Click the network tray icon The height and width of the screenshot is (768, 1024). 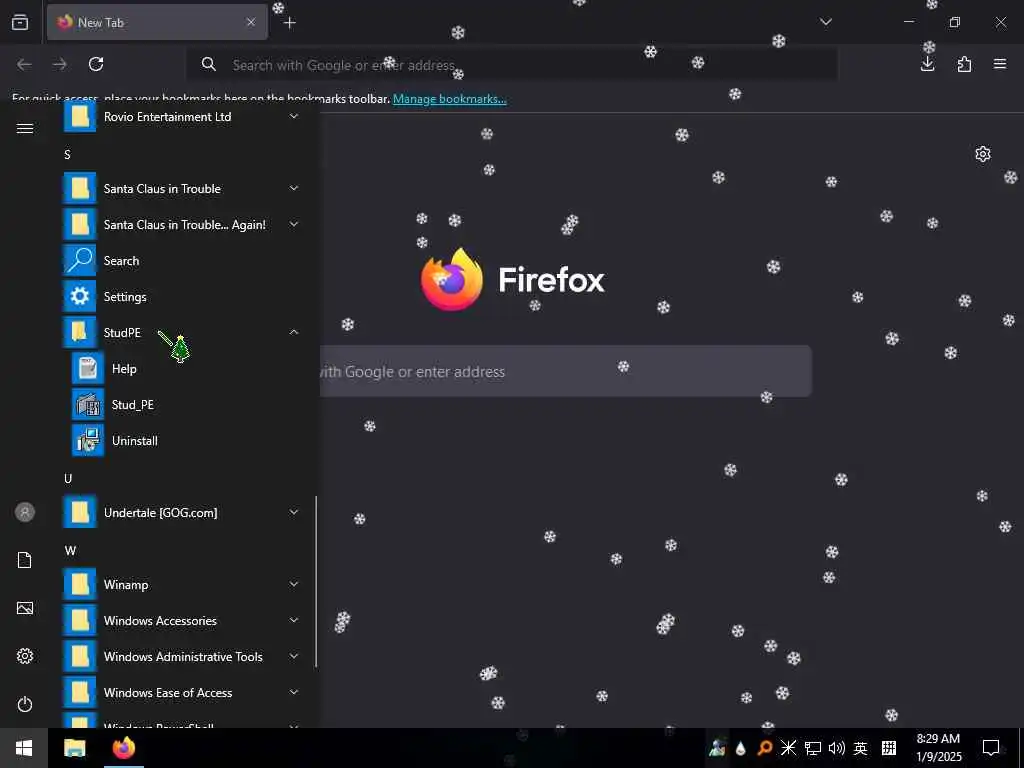[x=812, y=748]
